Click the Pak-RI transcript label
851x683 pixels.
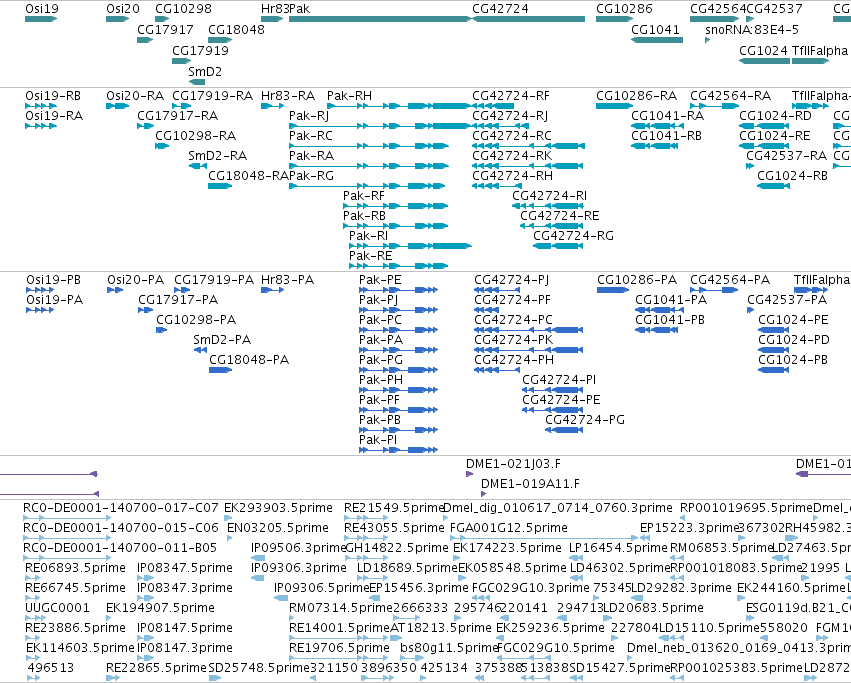coord(368,236)
